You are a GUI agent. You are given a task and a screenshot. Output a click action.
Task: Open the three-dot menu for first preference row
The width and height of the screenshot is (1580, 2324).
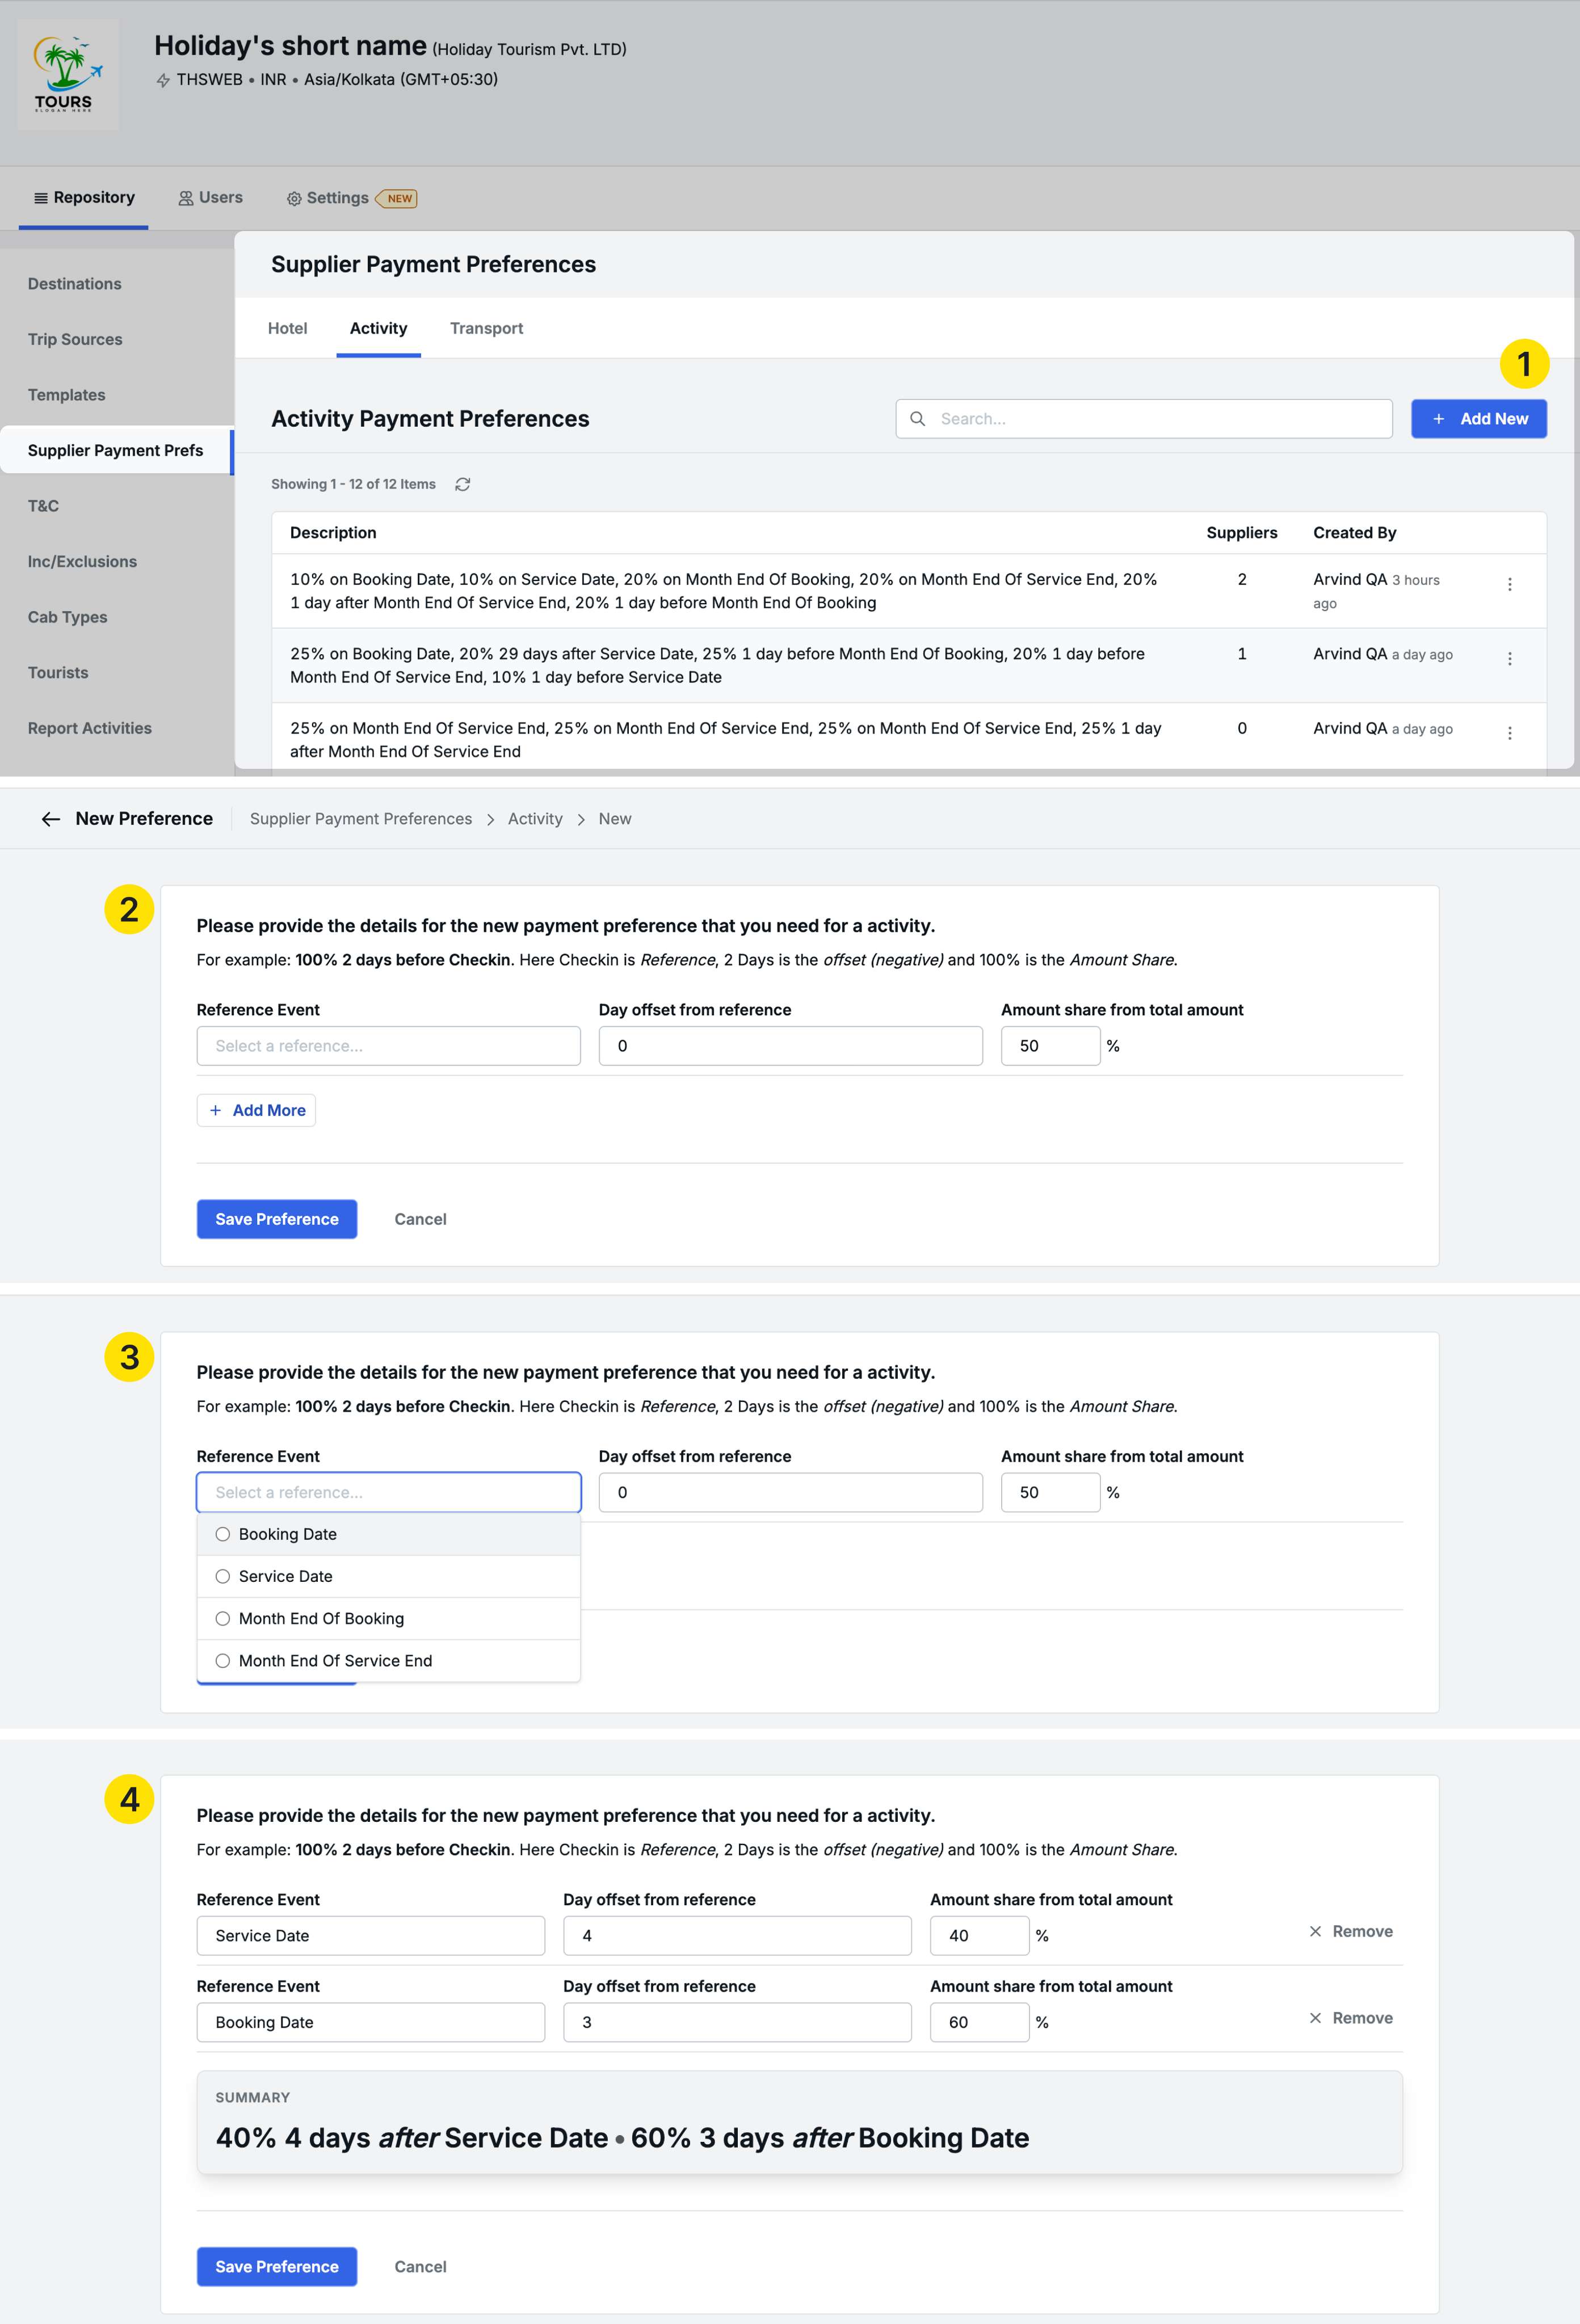1509,584
